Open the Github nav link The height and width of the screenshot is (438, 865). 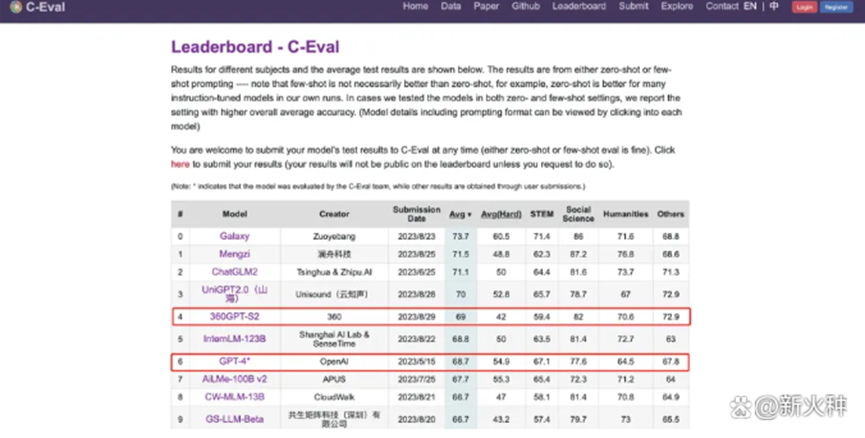525,6
